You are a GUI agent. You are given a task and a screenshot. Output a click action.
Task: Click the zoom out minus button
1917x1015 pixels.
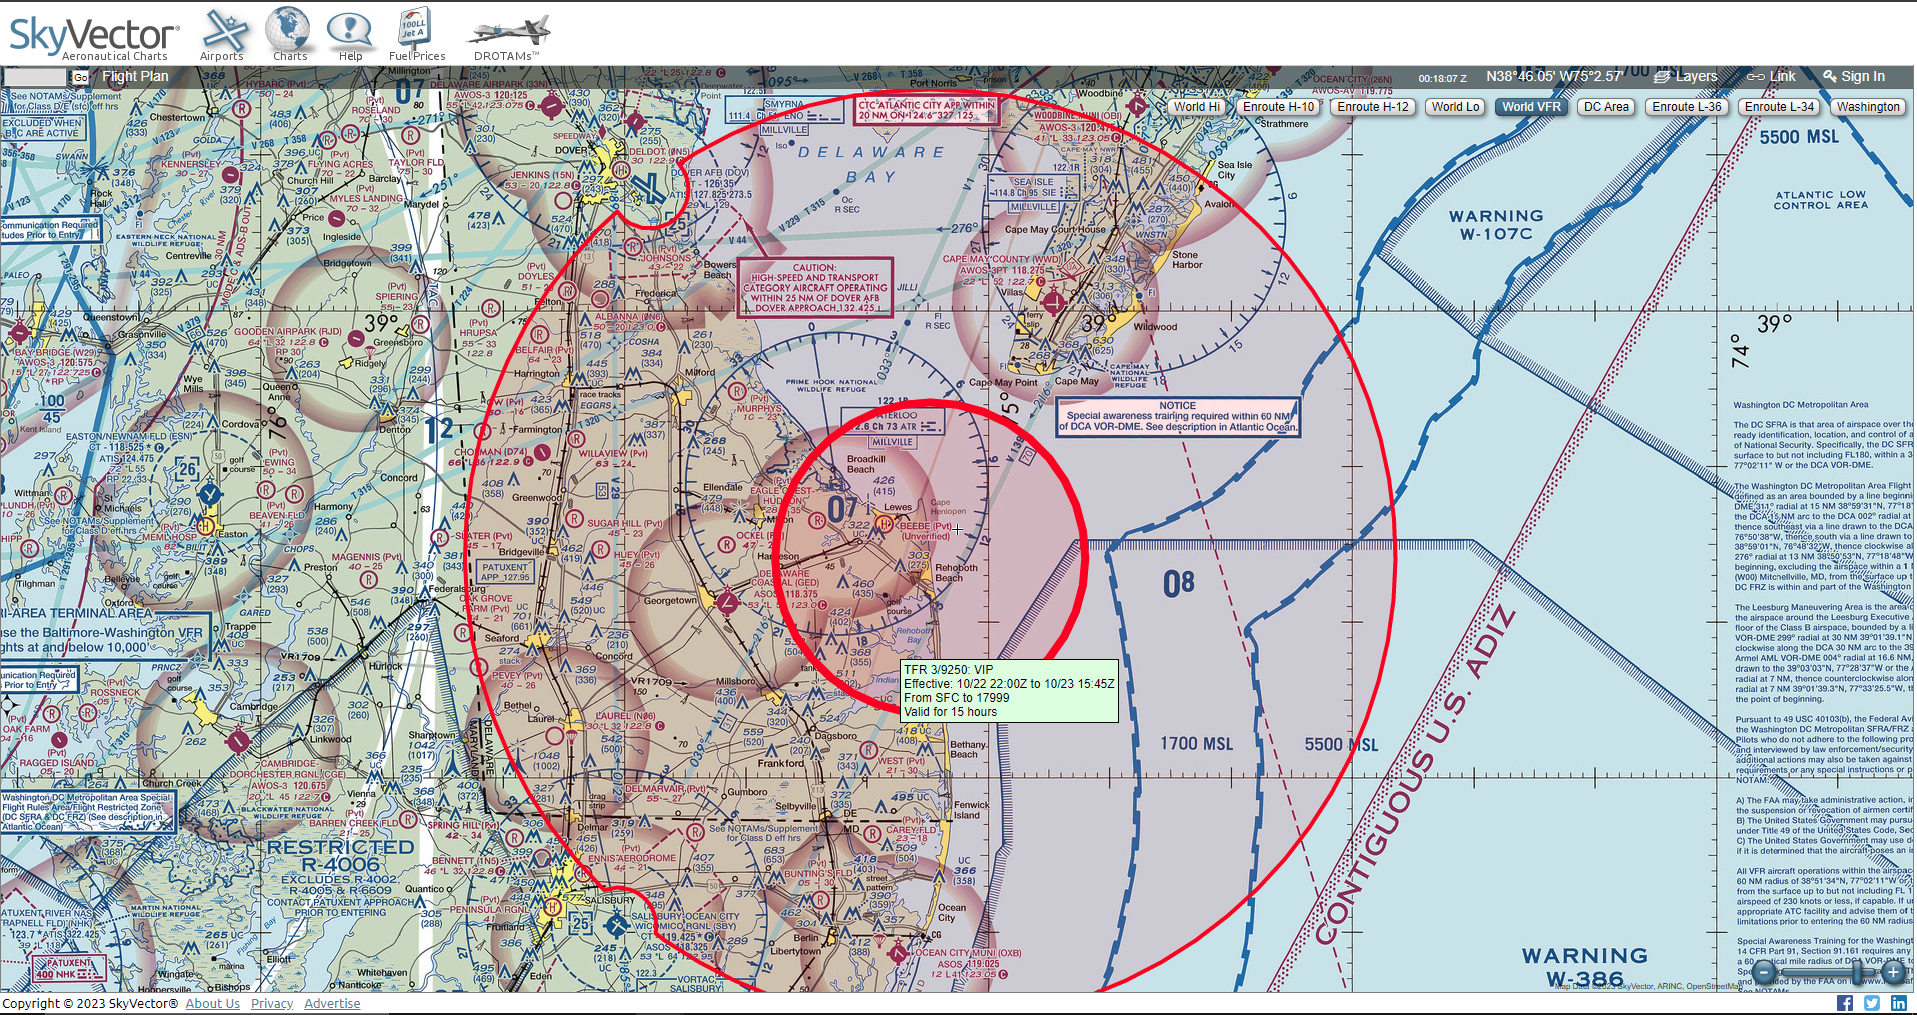click(1765, 972)
